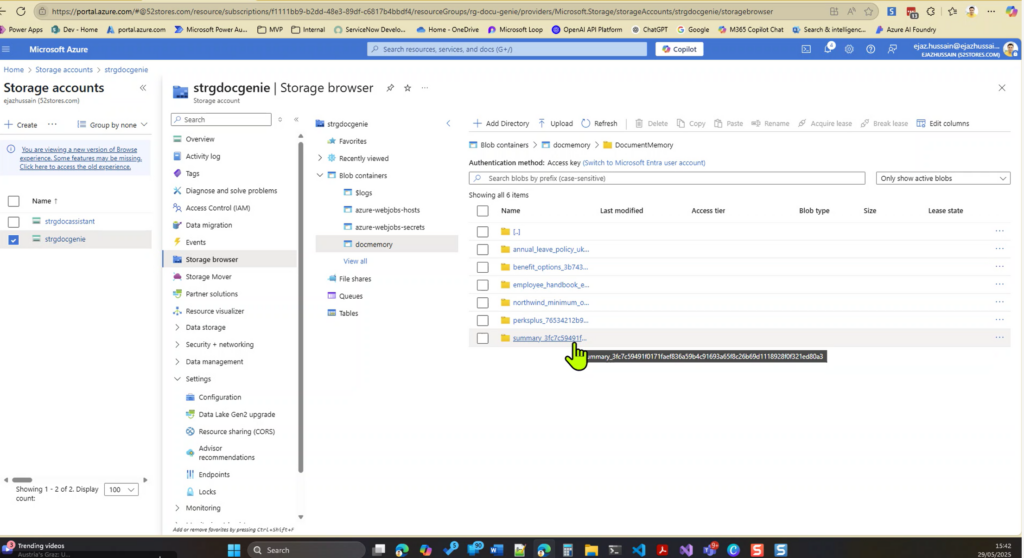Screen dimensions: 1024x558
Task: Check the box for annual_leave_policy_uk folder
Action: click(483, 249)
